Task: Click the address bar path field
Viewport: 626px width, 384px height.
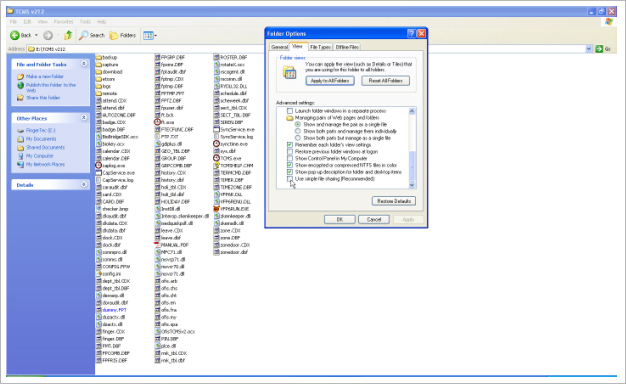Action: (306, 49)
